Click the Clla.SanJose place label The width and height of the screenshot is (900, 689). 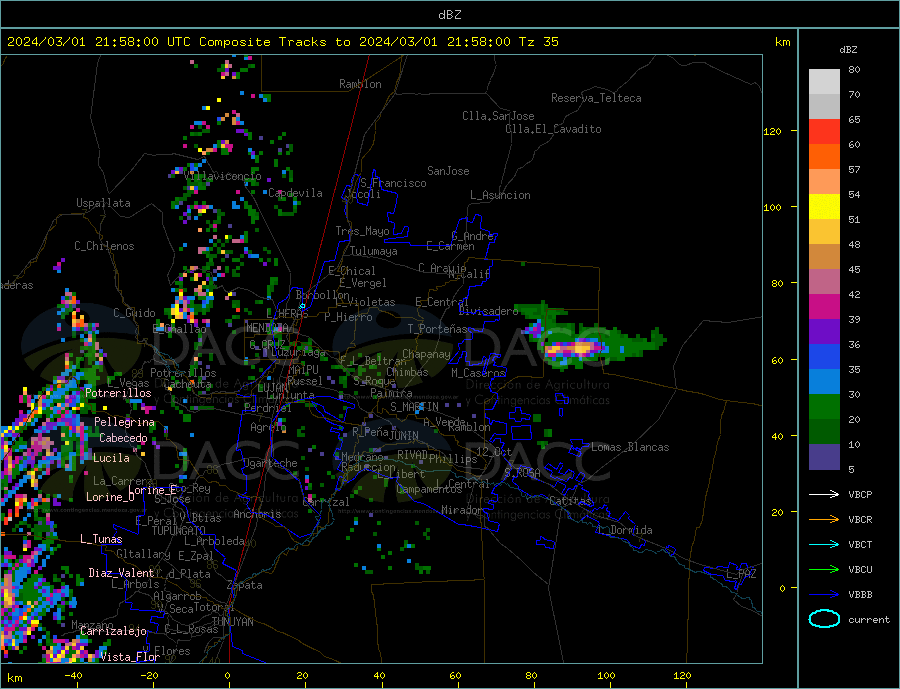pos(498,116)
